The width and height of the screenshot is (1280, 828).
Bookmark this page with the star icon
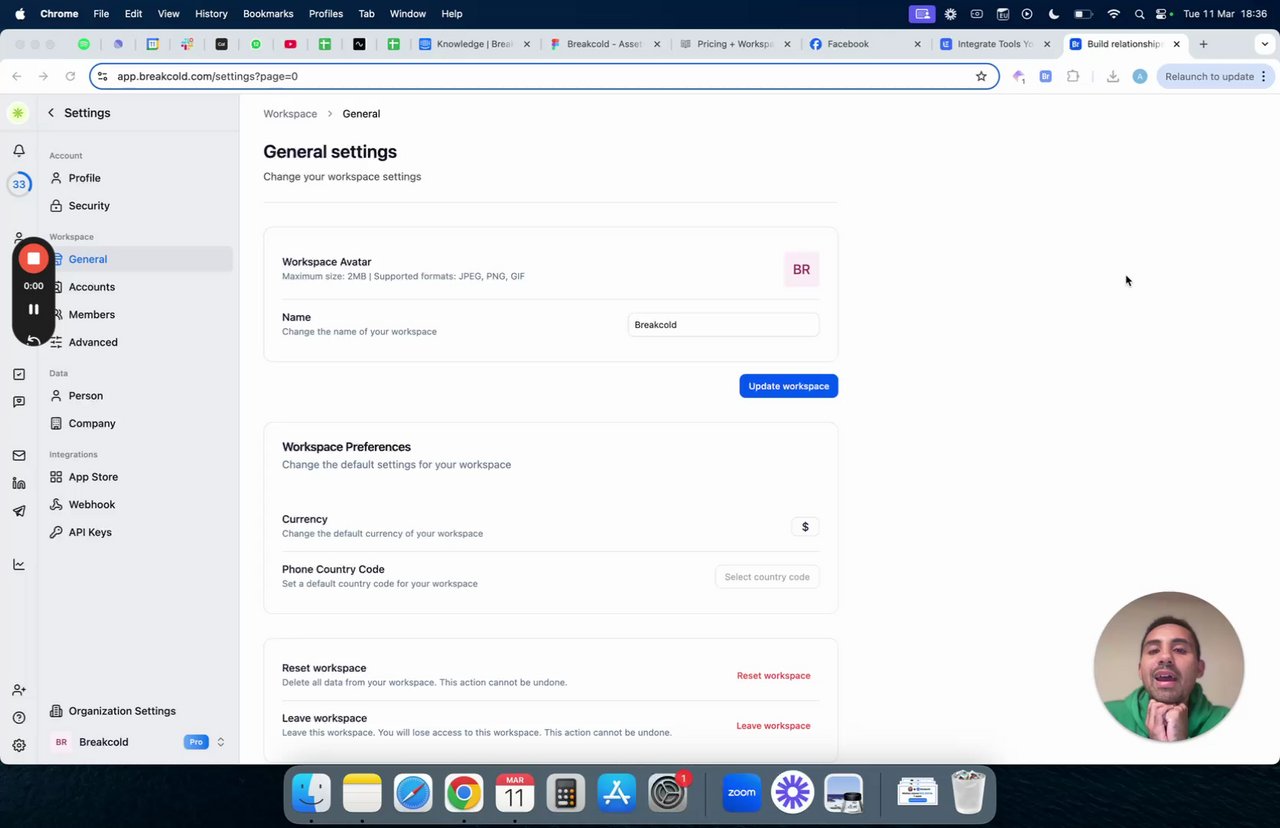[981, 76]
